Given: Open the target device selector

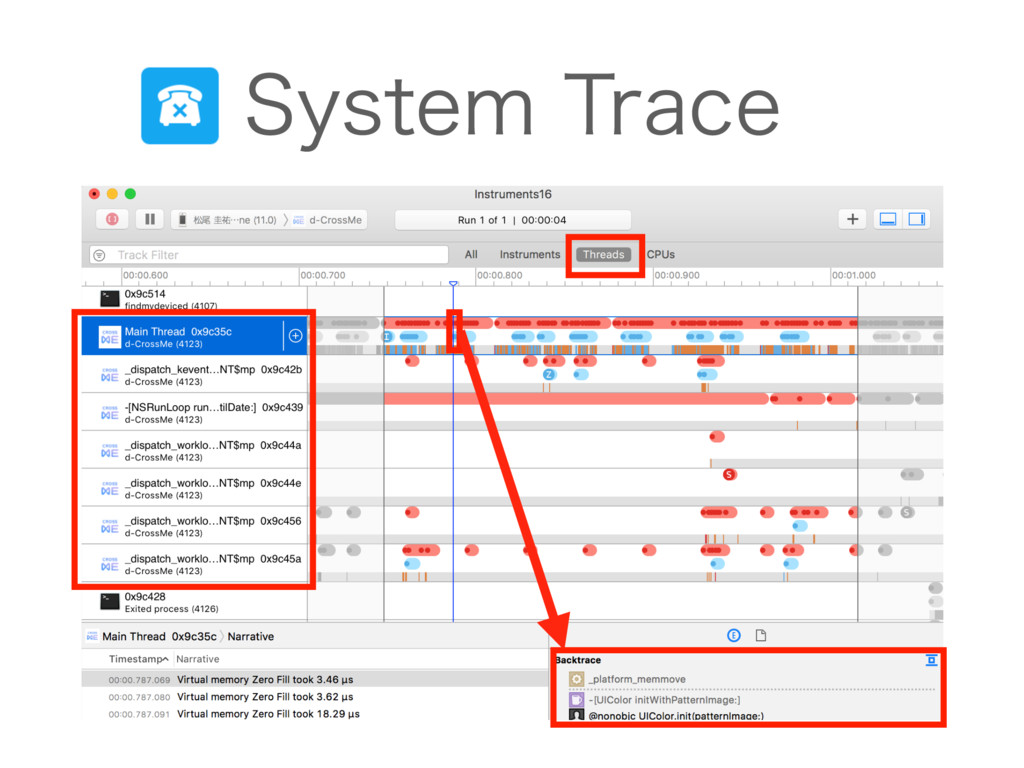Looking at the screenshot, I should click(229, 220).
